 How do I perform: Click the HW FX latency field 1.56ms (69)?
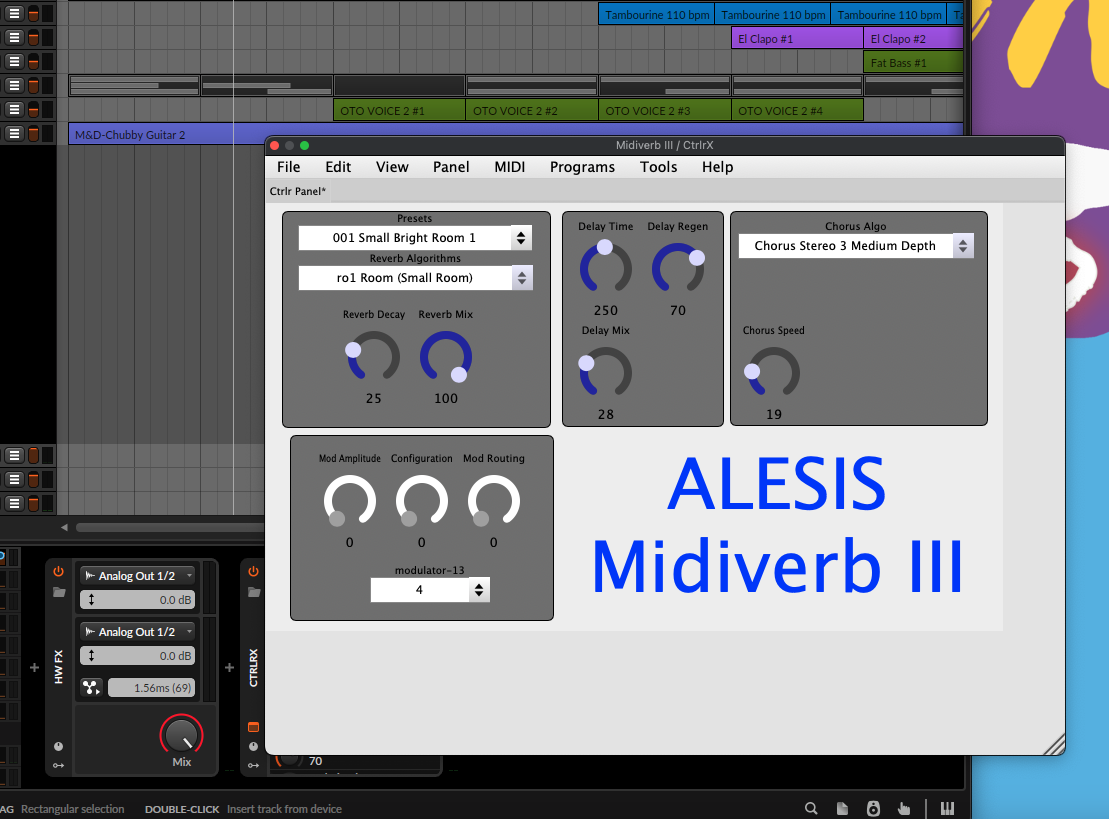click(151, 687)
